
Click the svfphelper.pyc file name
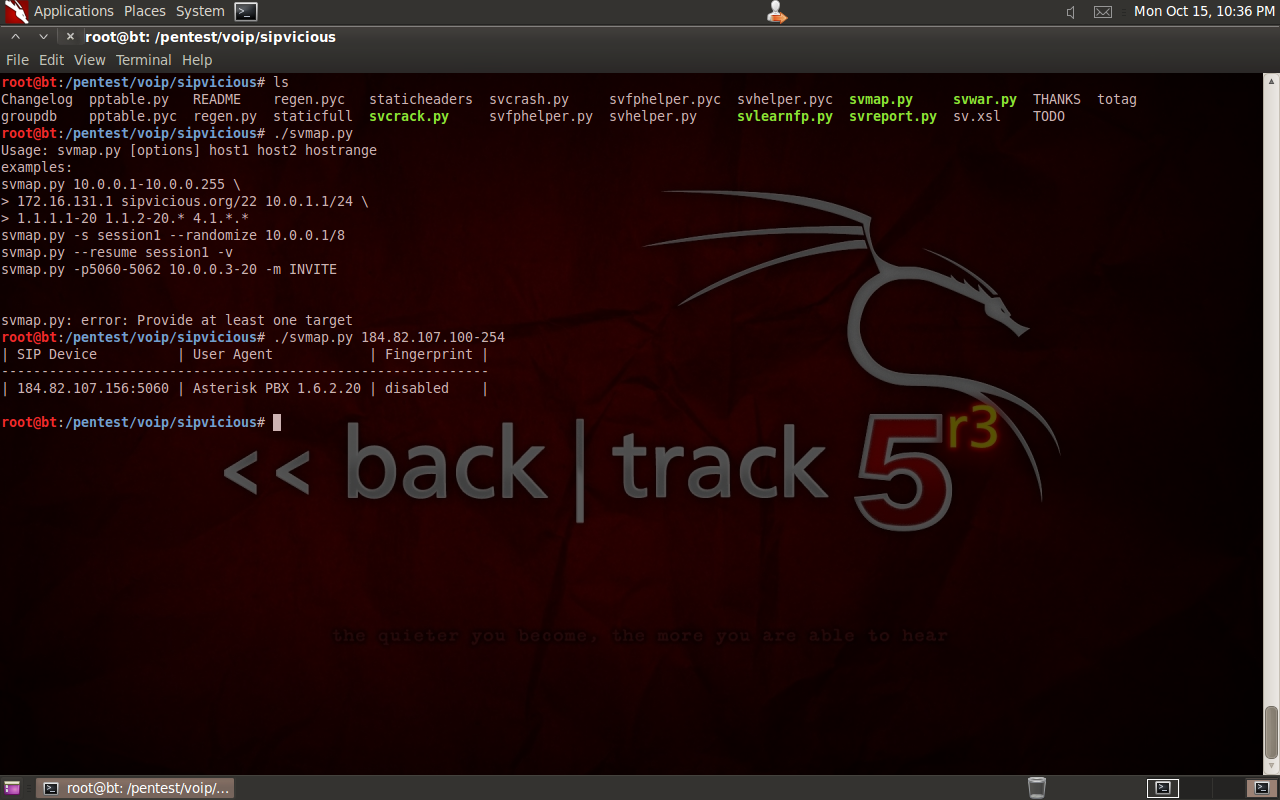[x=665, y=99]
